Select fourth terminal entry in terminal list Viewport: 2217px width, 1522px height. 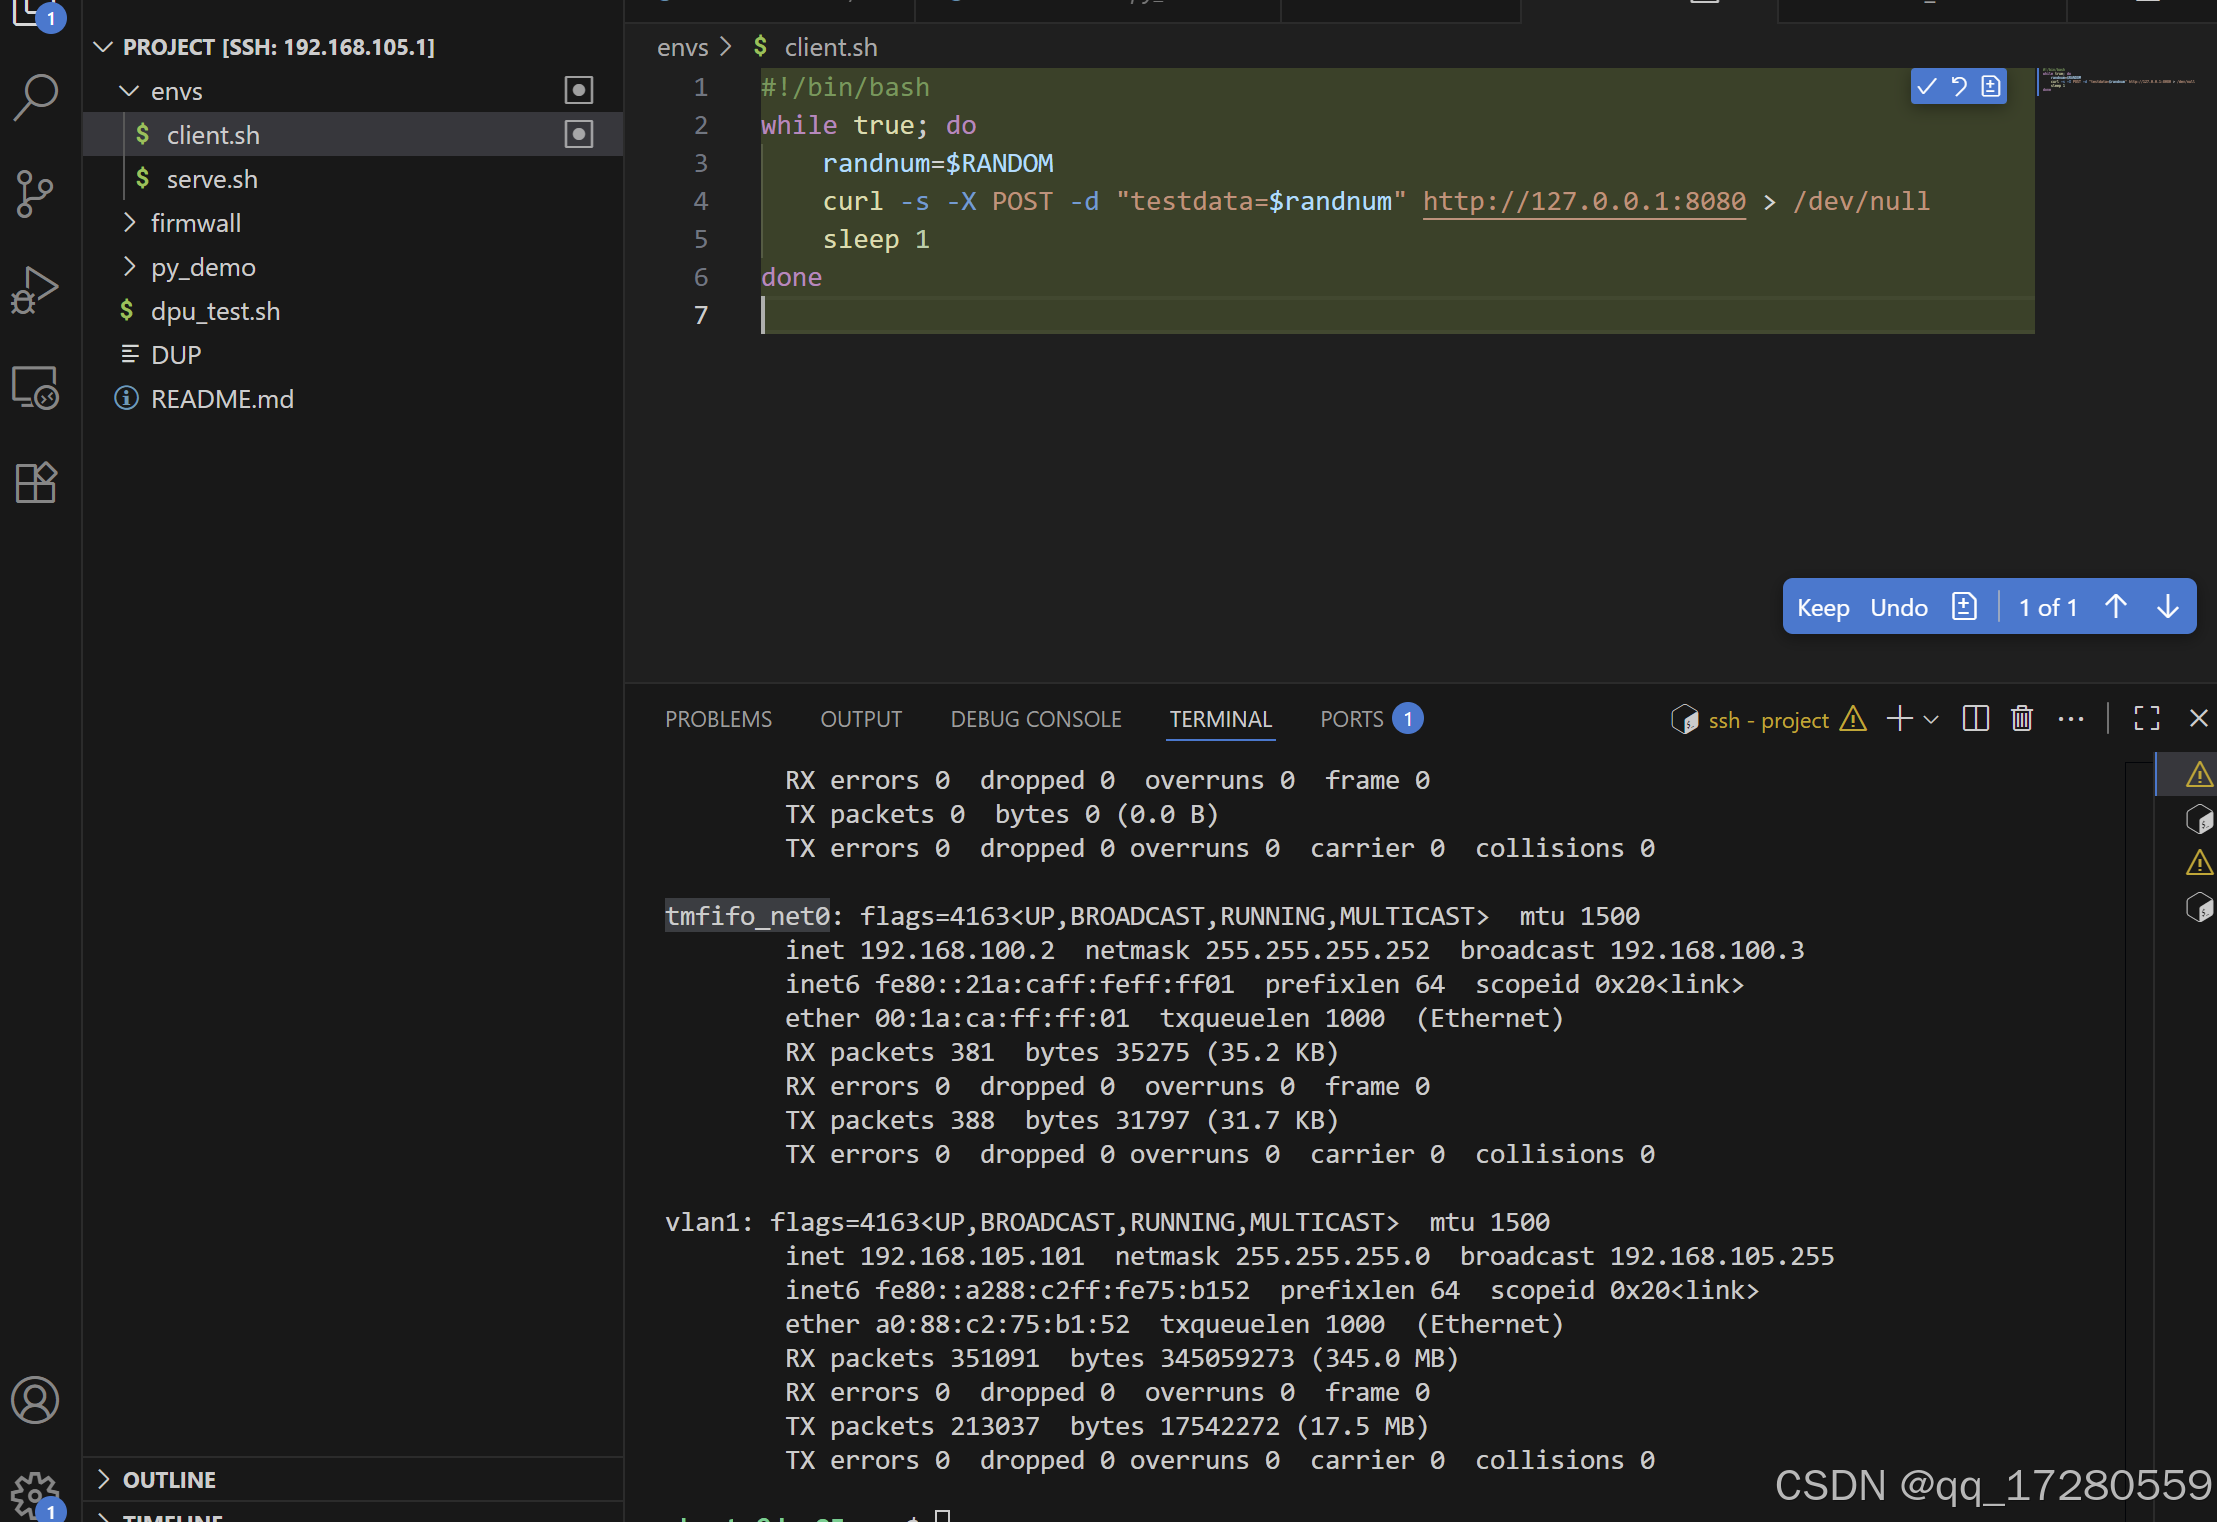pyautogui.click(x=2199, y=907)
